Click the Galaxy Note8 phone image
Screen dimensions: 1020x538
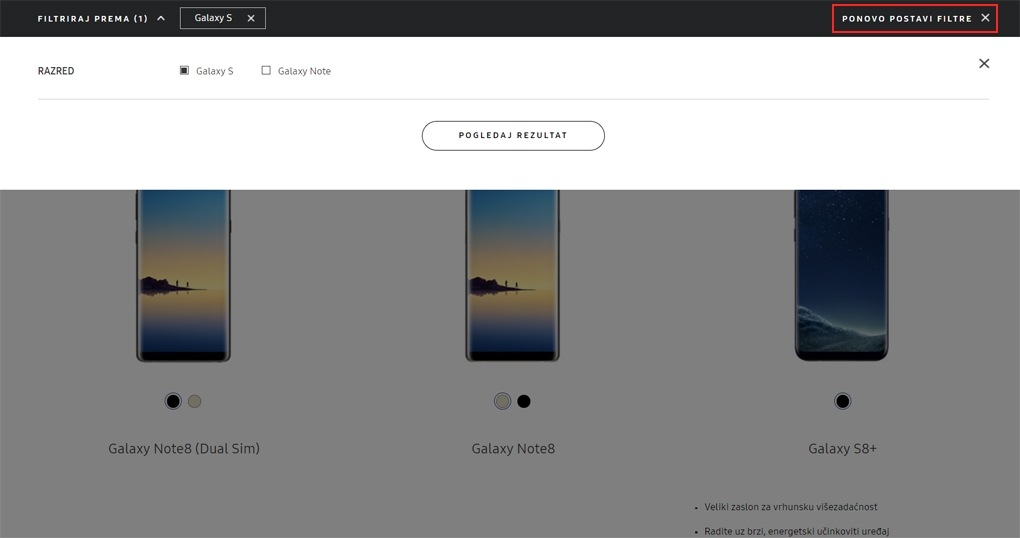pos(513,276)
